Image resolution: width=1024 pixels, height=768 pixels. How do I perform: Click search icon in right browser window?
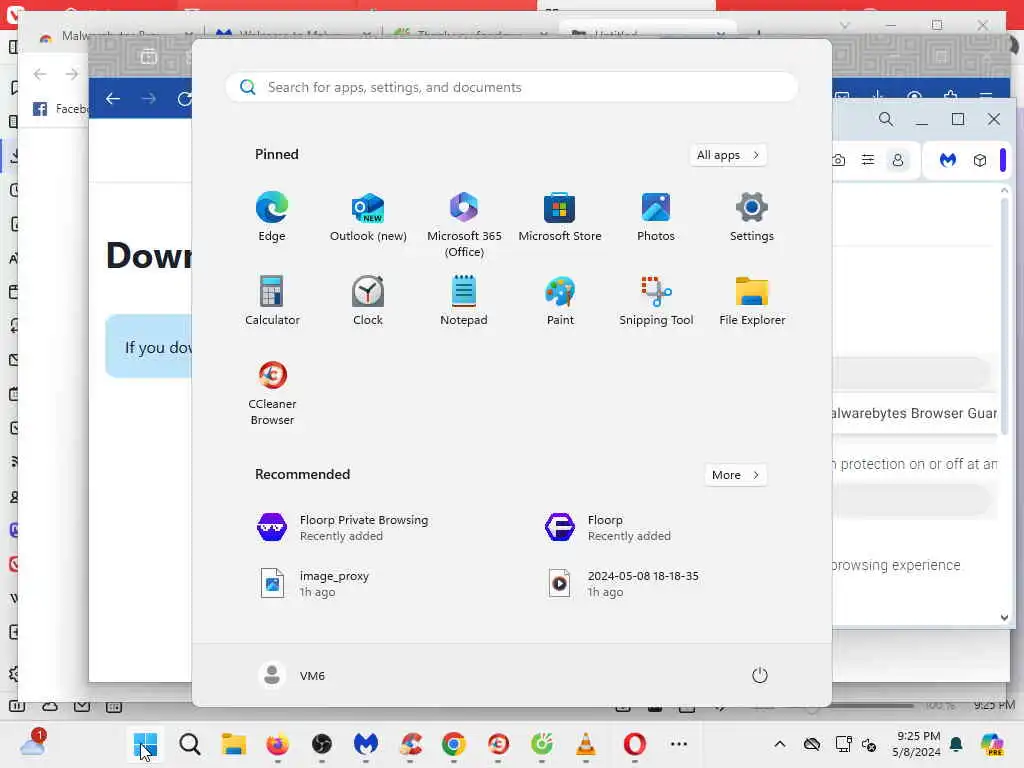[886, 120]
